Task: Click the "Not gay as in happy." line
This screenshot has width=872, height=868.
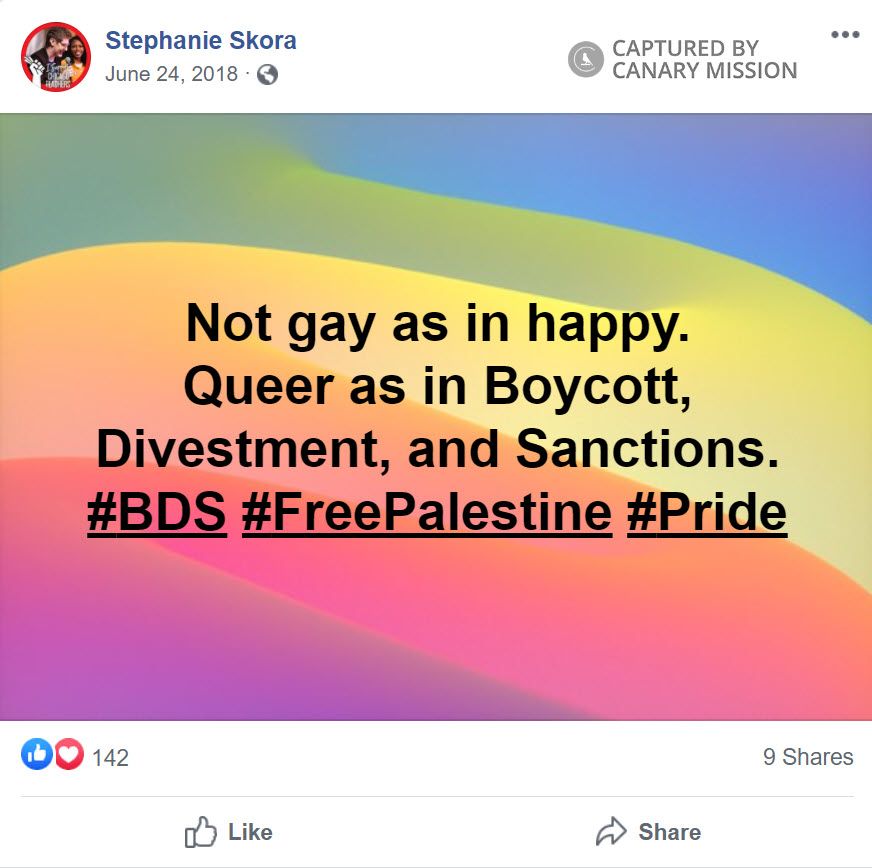Action: point(437,324)
